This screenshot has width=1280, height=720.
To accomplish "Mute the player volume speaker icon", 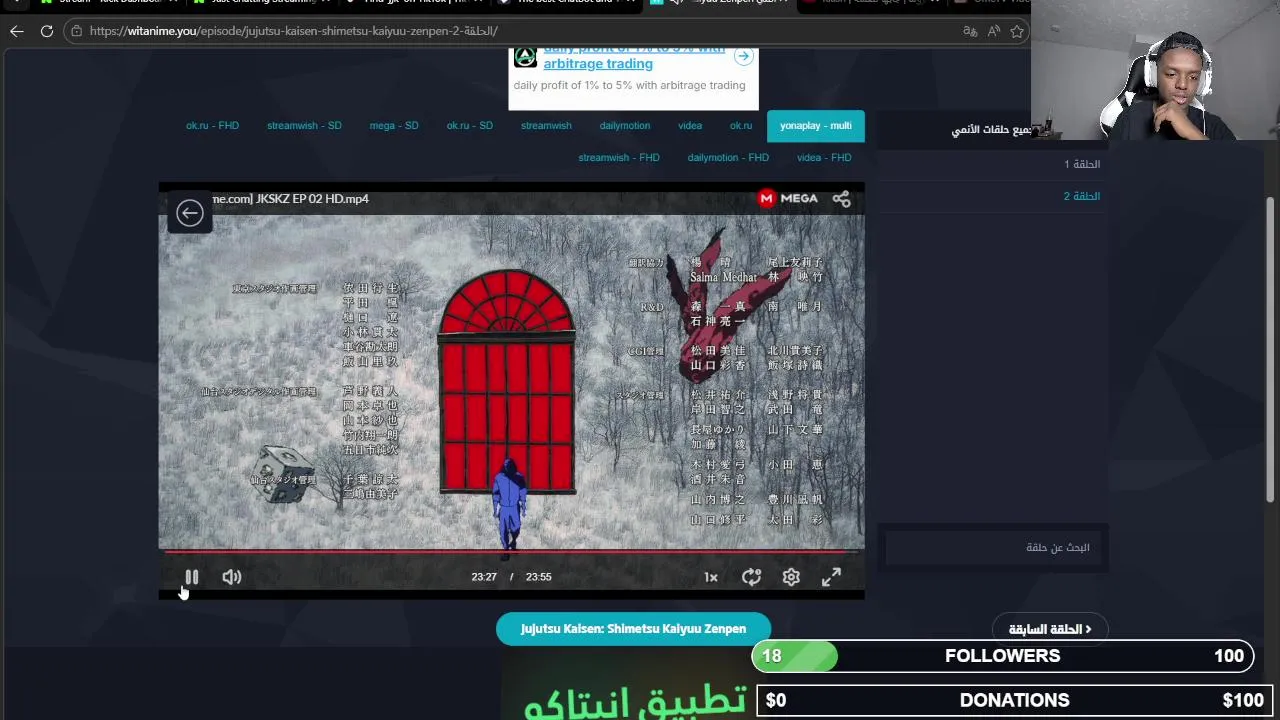I will click(232, 577).
